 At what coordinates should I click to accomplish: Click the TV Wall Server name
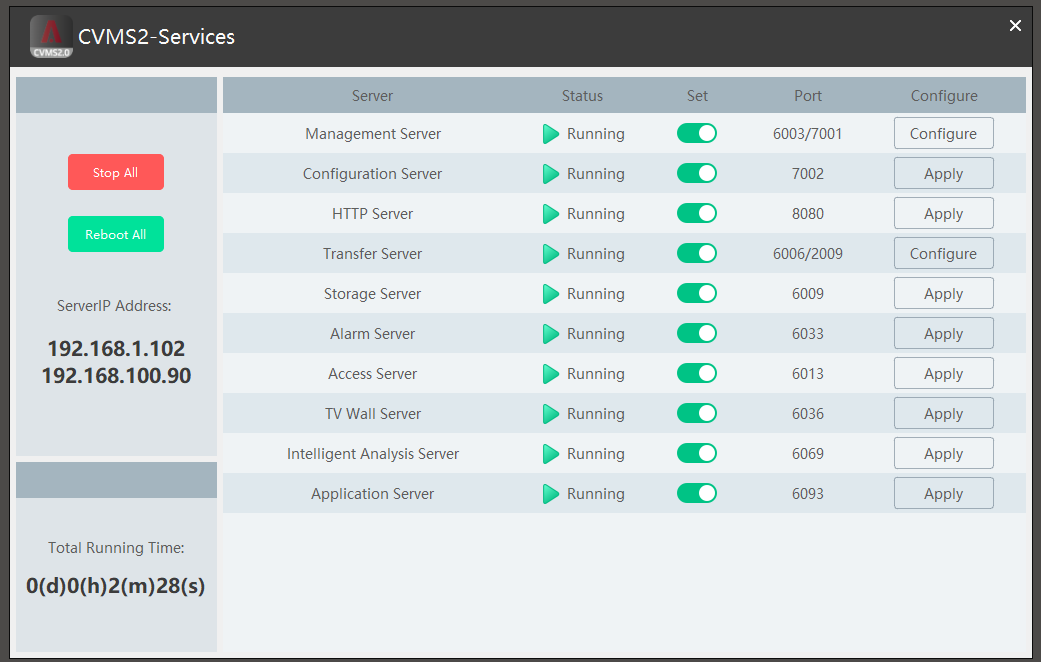point(372,414)
